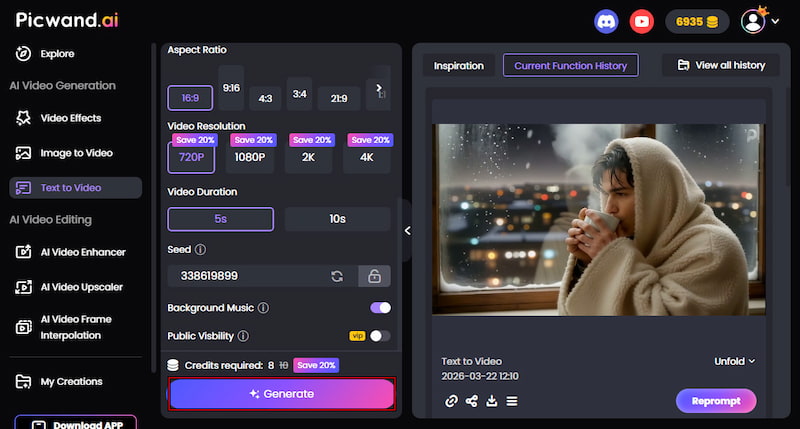Click the Background Music info icon
The image size is (800, 429).
pyautogui.click(x=263, y=308)
